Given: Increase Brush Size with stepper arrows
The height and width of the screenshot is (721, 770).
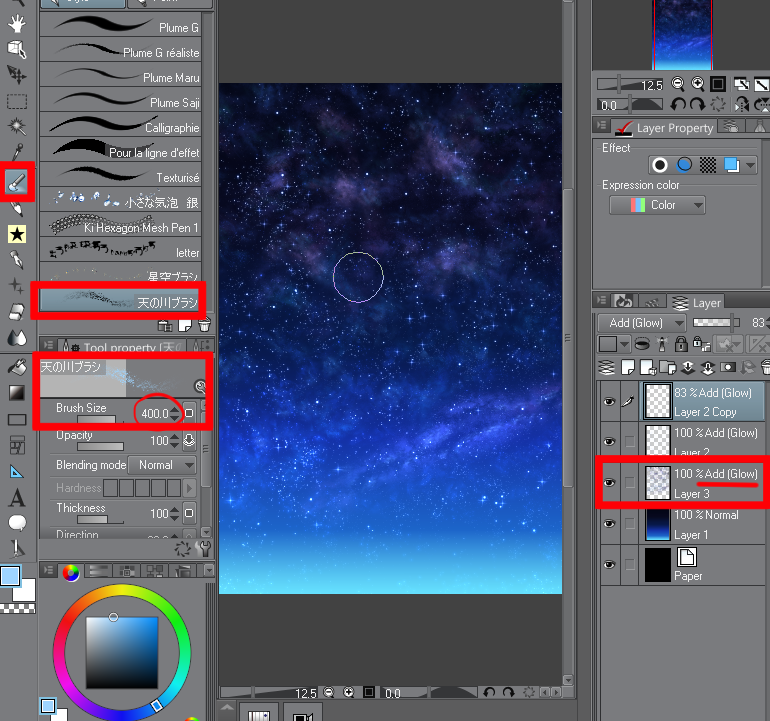Looking at the screenshot, I should tap(175, 414).
